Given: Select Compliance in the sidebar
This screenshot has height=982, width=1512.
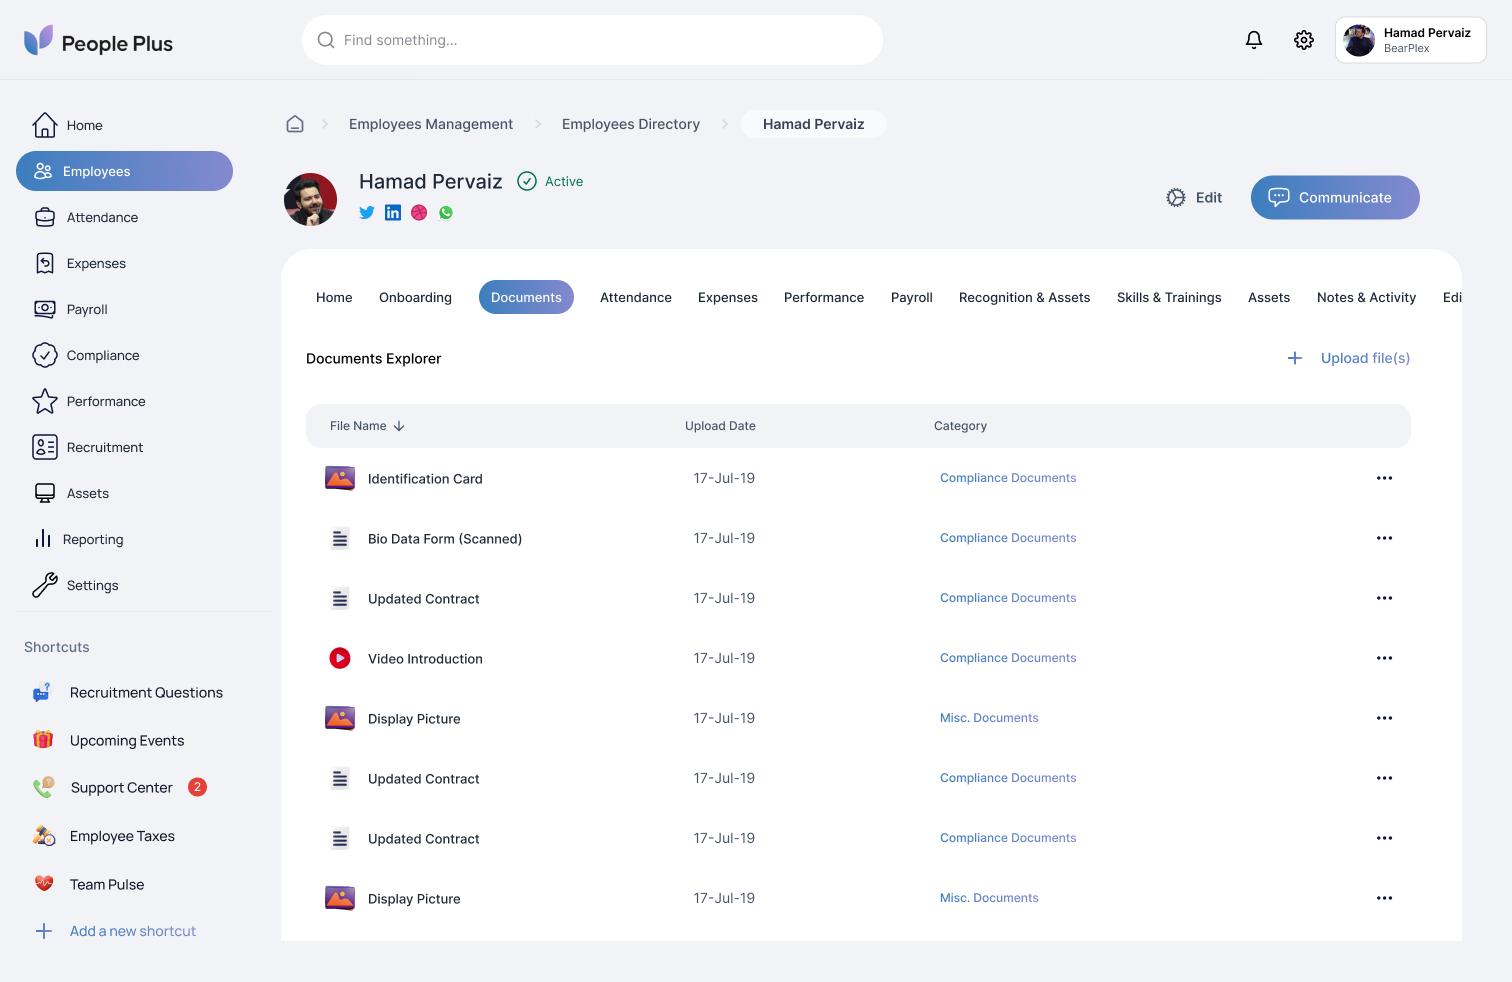Looking at the screenshot, I should (x=102, y=355).
